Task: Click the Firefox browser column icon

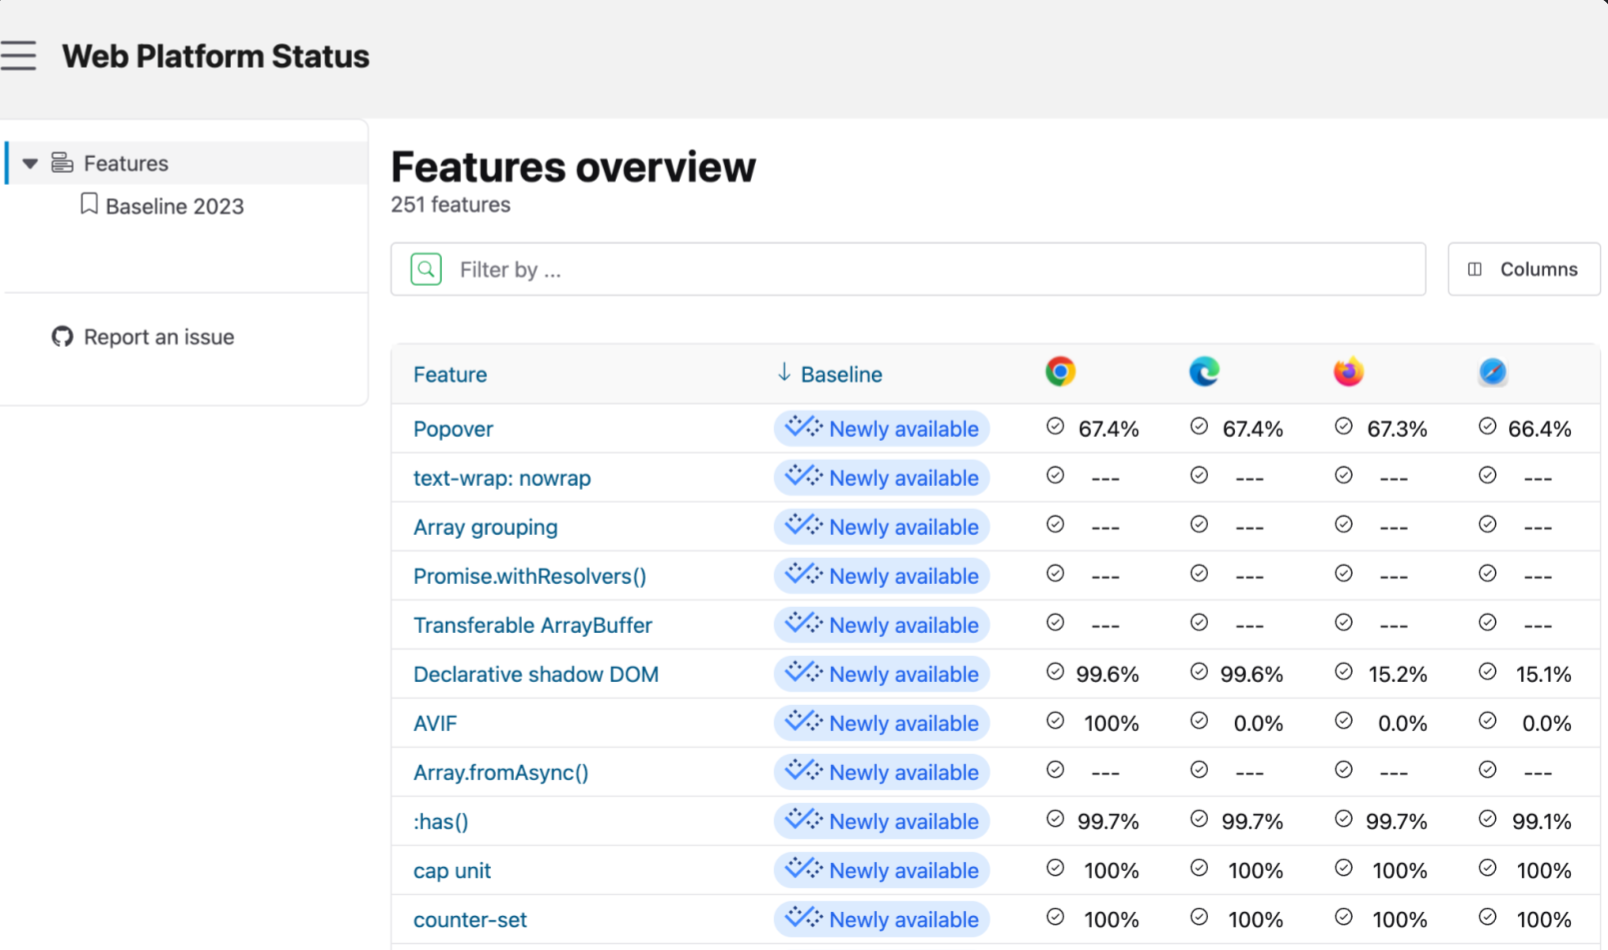Action: click(1348, 371)
